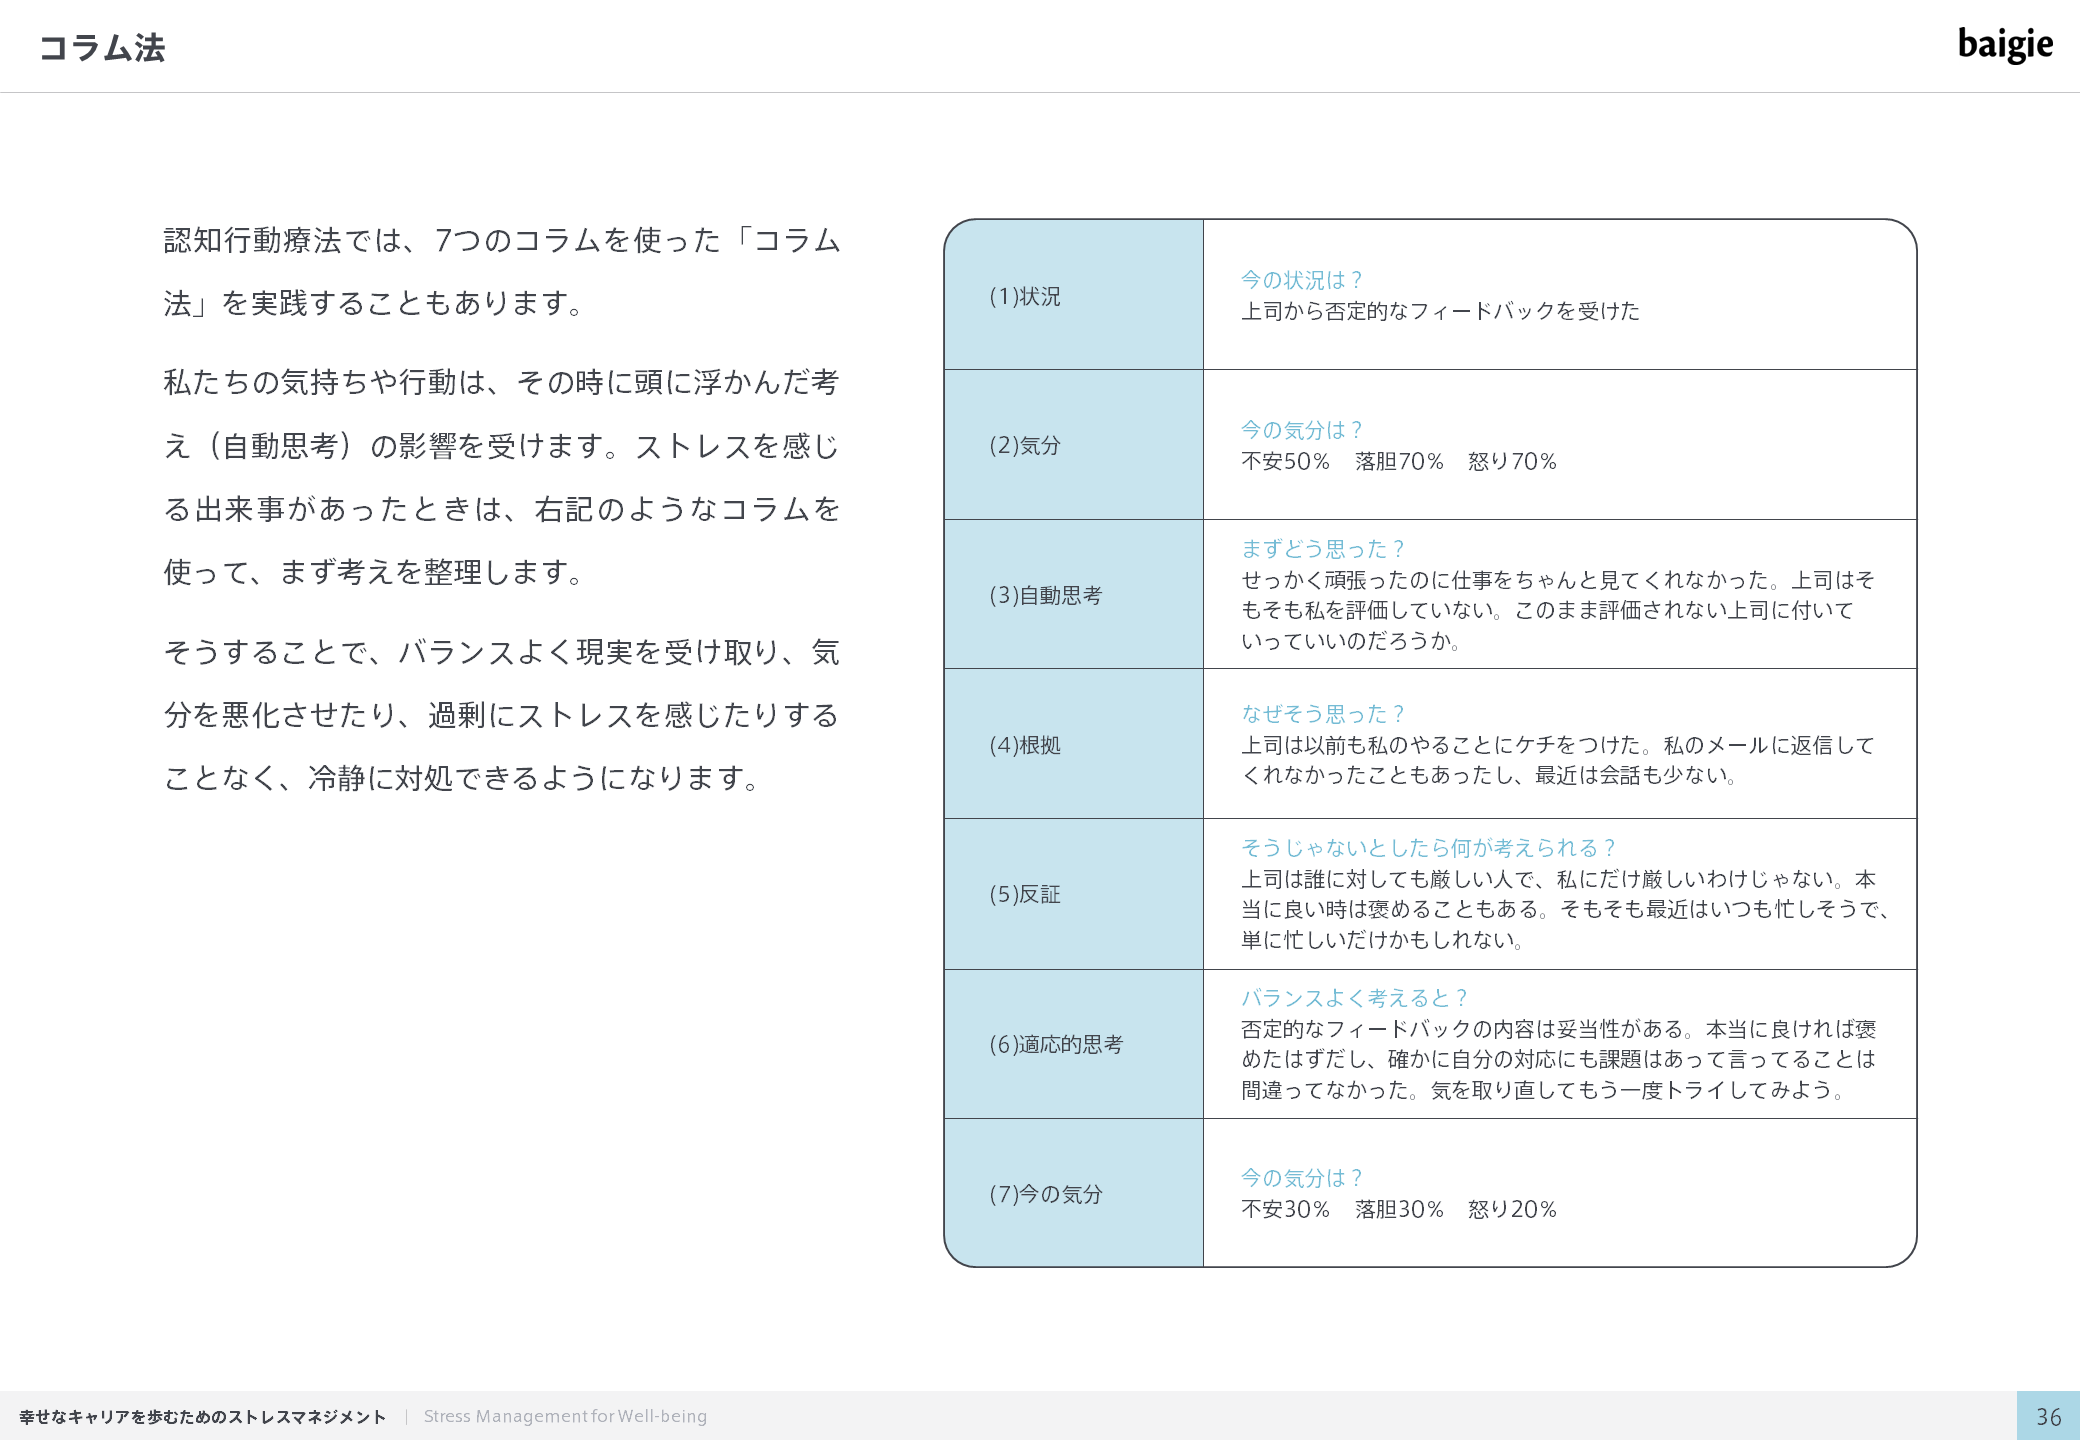Click the 不安50% 落胆70% 怒り70% text

pos(1398,461)
